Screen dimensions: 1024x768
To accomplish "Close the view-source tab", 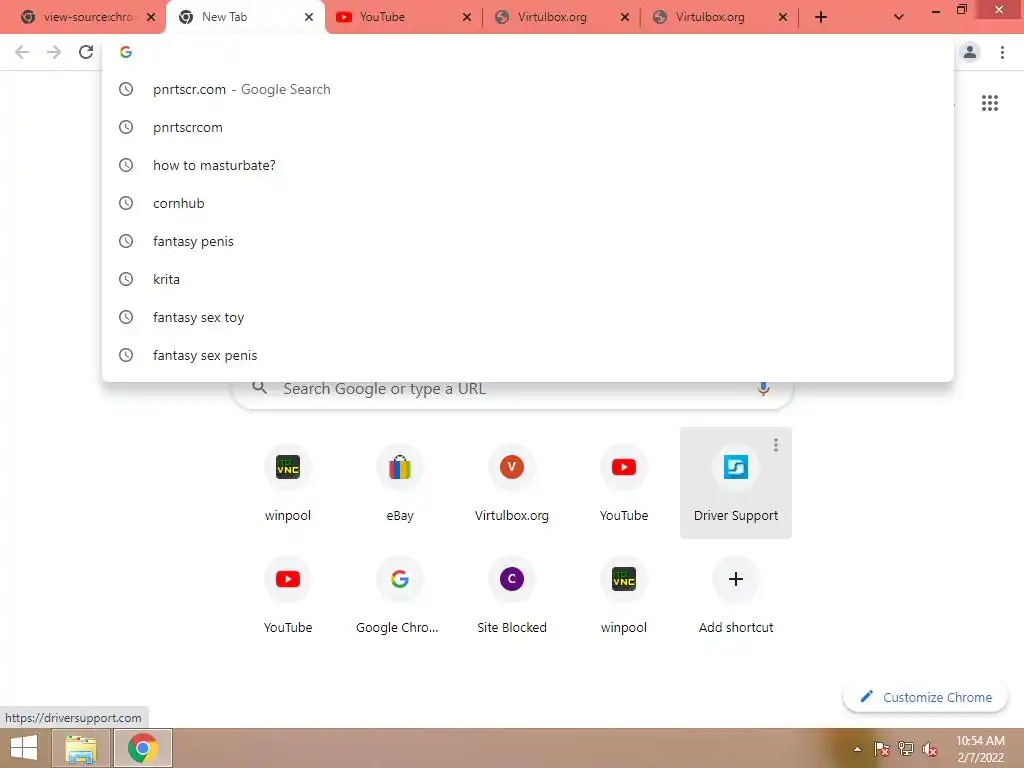I will pos(151,17).
